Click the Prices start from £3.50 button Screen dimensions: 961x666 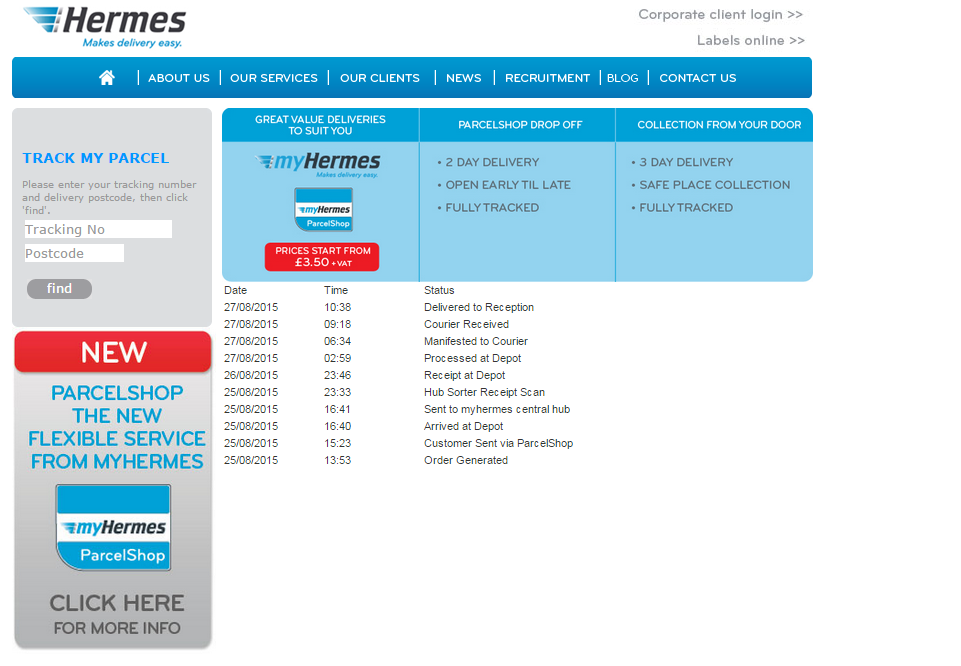pos(322,257)
